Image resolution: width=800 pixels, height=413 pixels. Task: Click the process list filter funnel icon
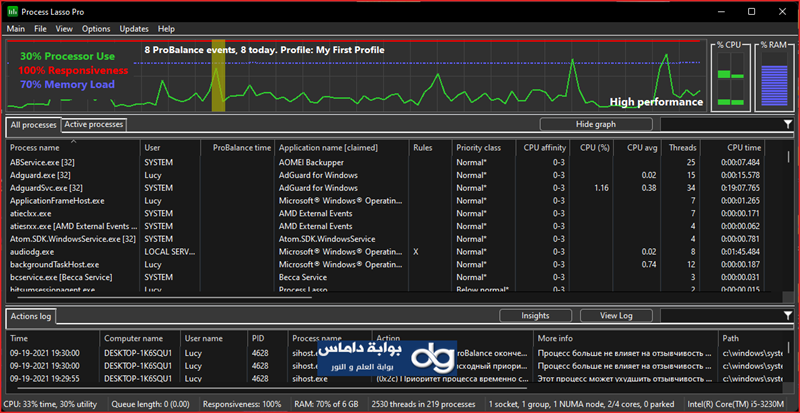click(x=788, y=124)
